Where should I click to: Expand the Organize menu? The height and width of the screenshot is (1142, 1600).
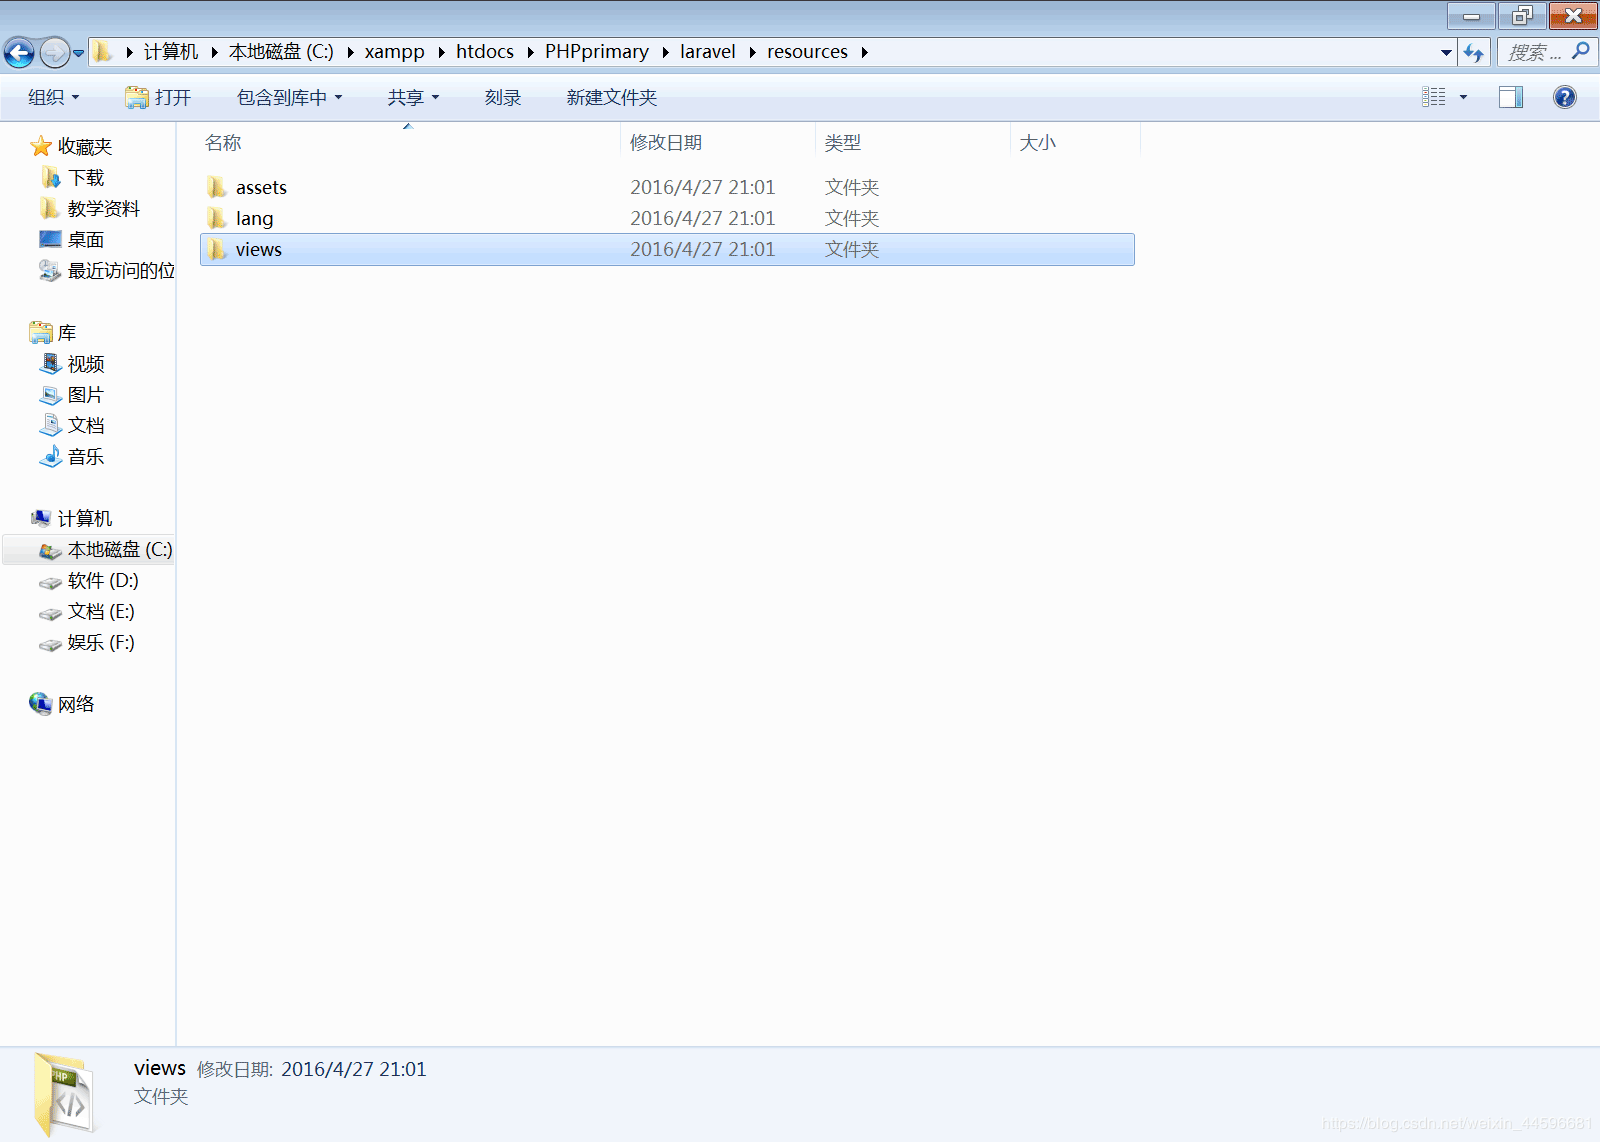53,97
